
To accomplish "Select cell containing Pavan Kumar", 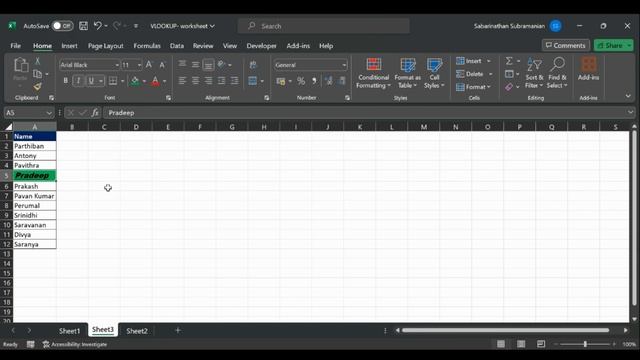I will click(35, 196).
